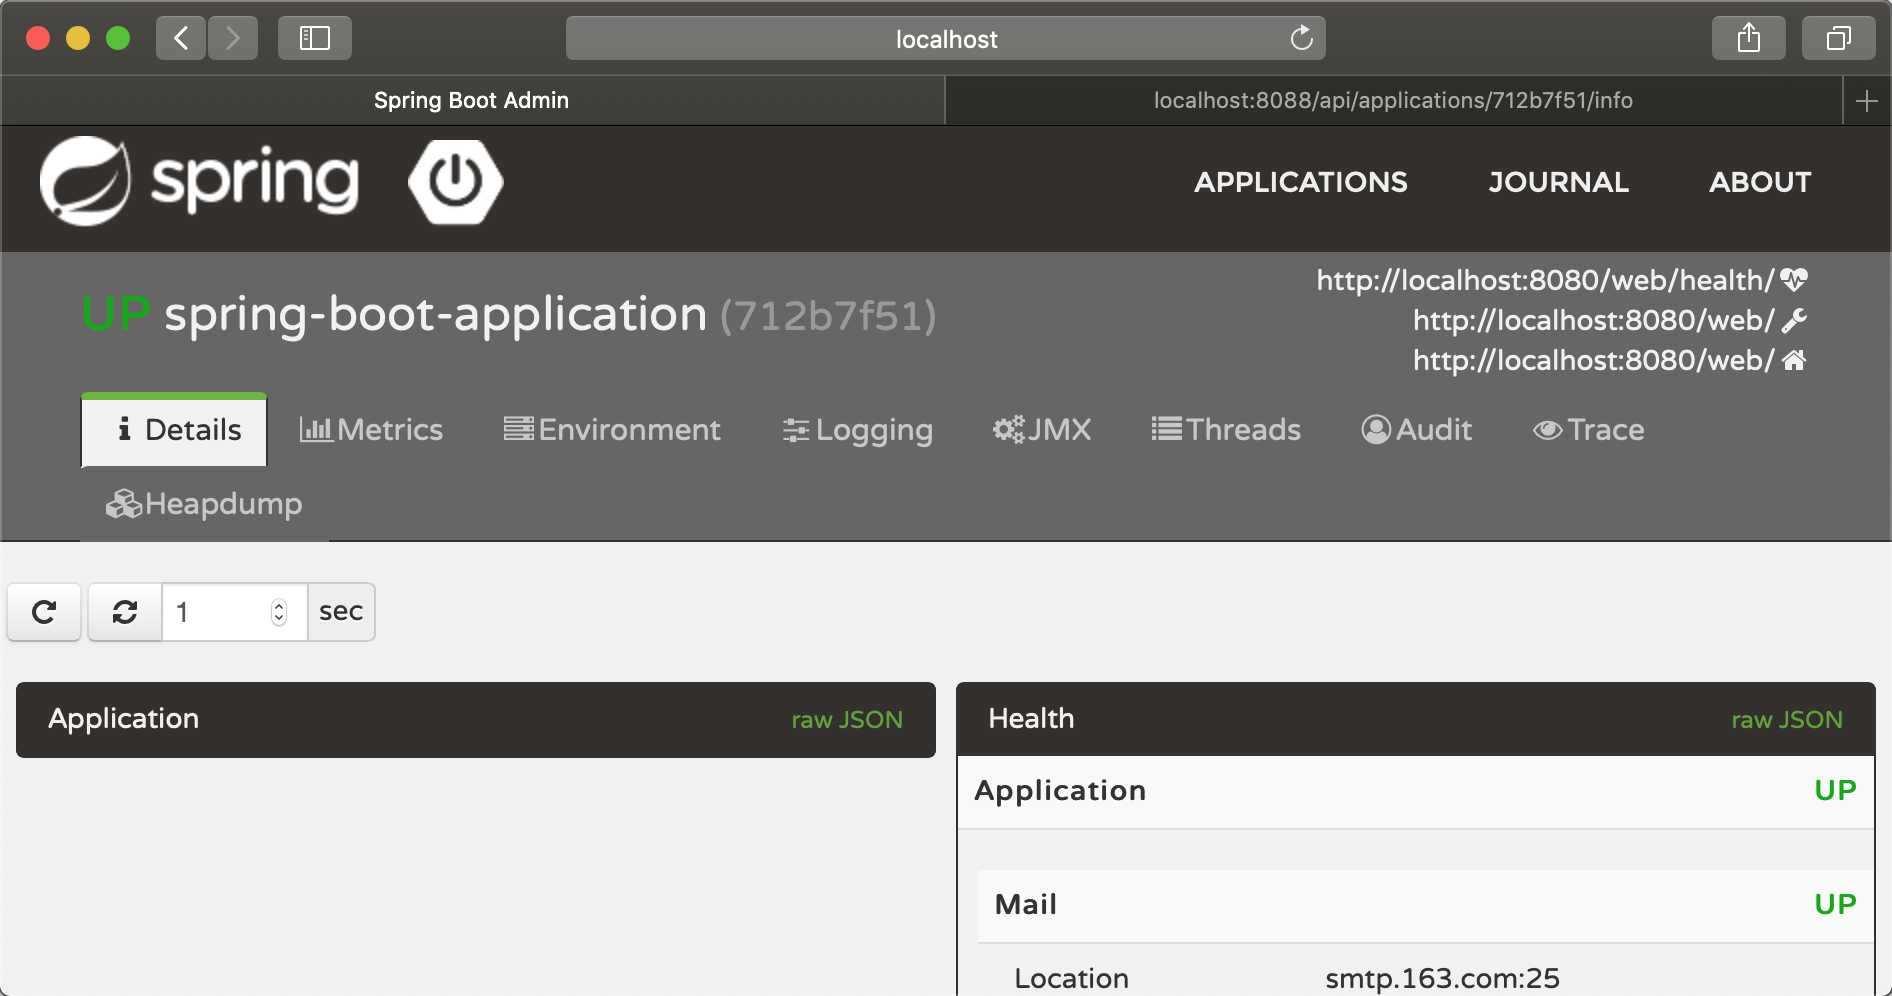1892x996 pixels.
Task: Click the application ID (712b7f51)
Action: click(x=828, y=317)
